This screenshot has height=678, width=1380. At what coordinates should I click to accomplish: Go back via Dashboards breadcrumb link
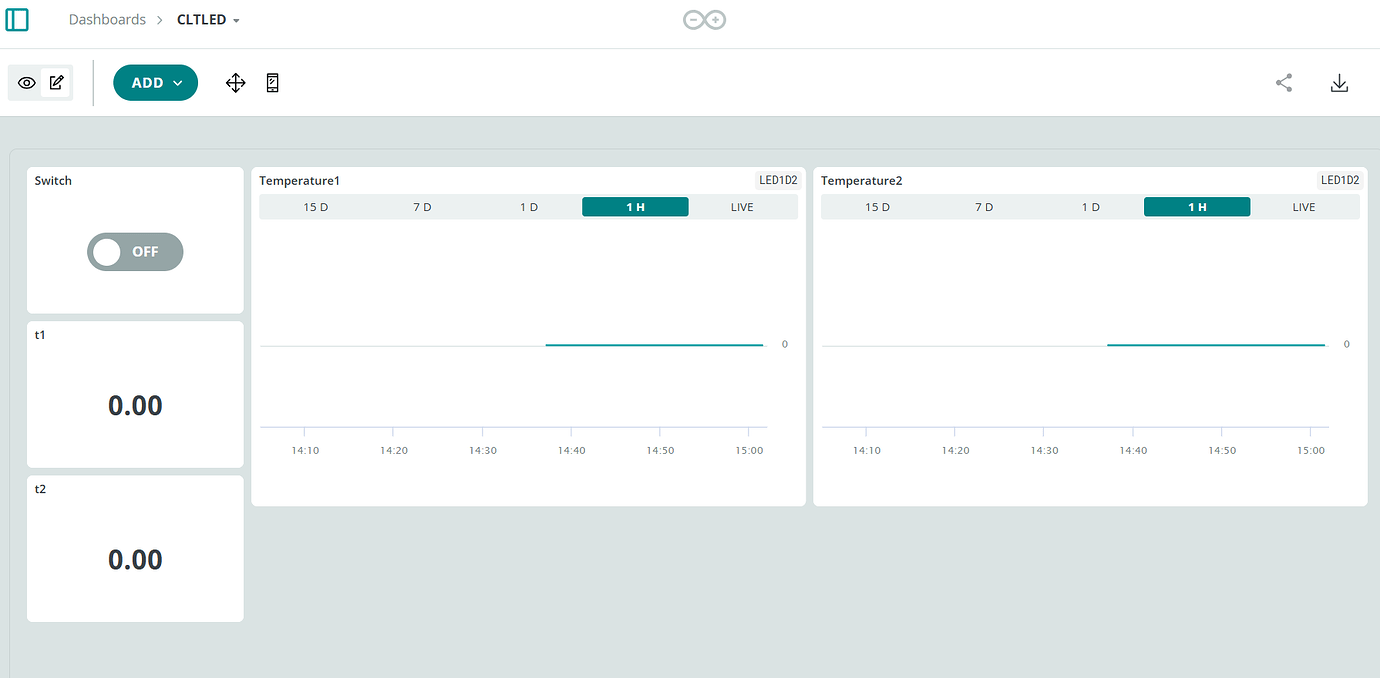(x=107, y=19)
